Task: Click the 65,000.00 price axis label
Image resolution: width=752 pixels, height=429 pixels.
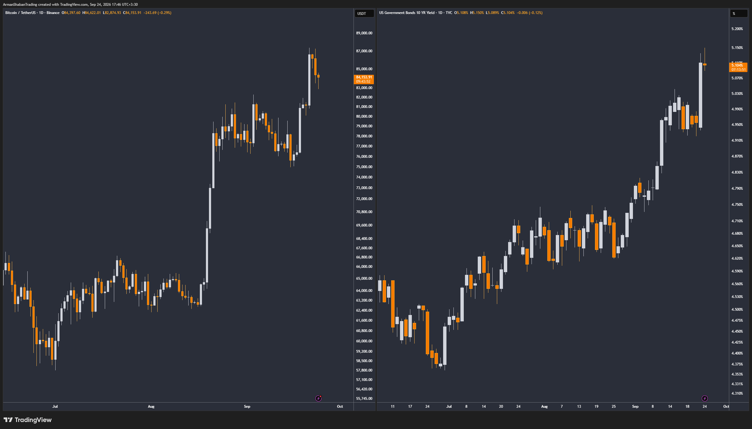Action: (x=364, y=278)
